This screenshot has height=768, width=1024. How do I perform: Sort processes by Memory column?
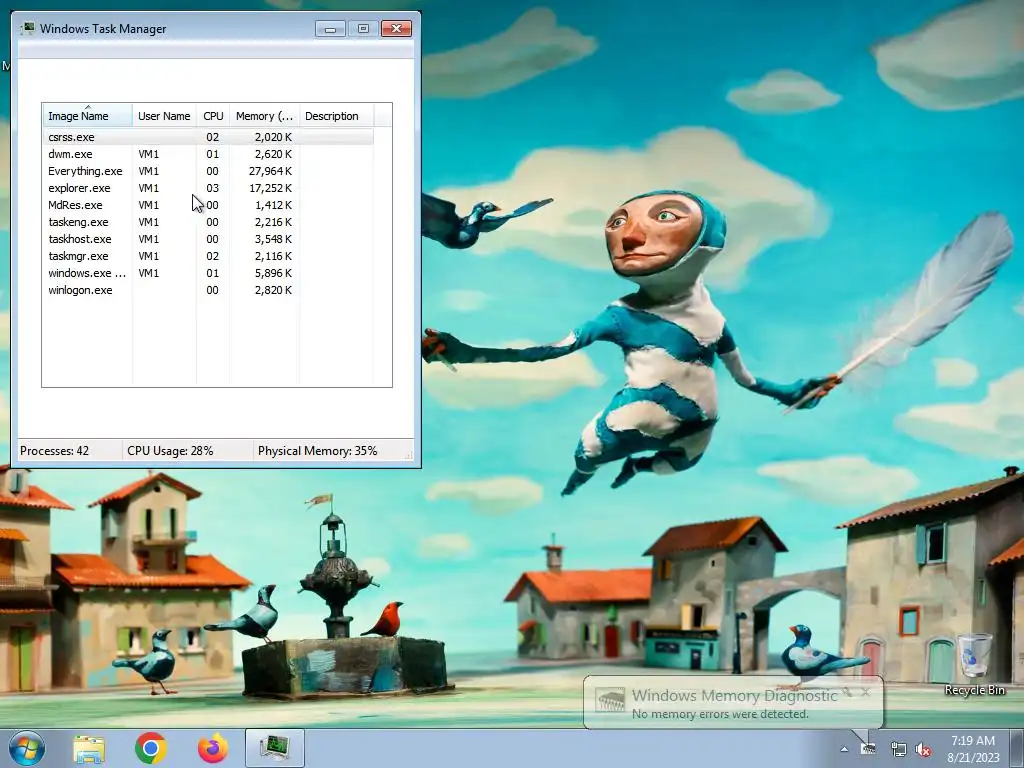point(264,116)
